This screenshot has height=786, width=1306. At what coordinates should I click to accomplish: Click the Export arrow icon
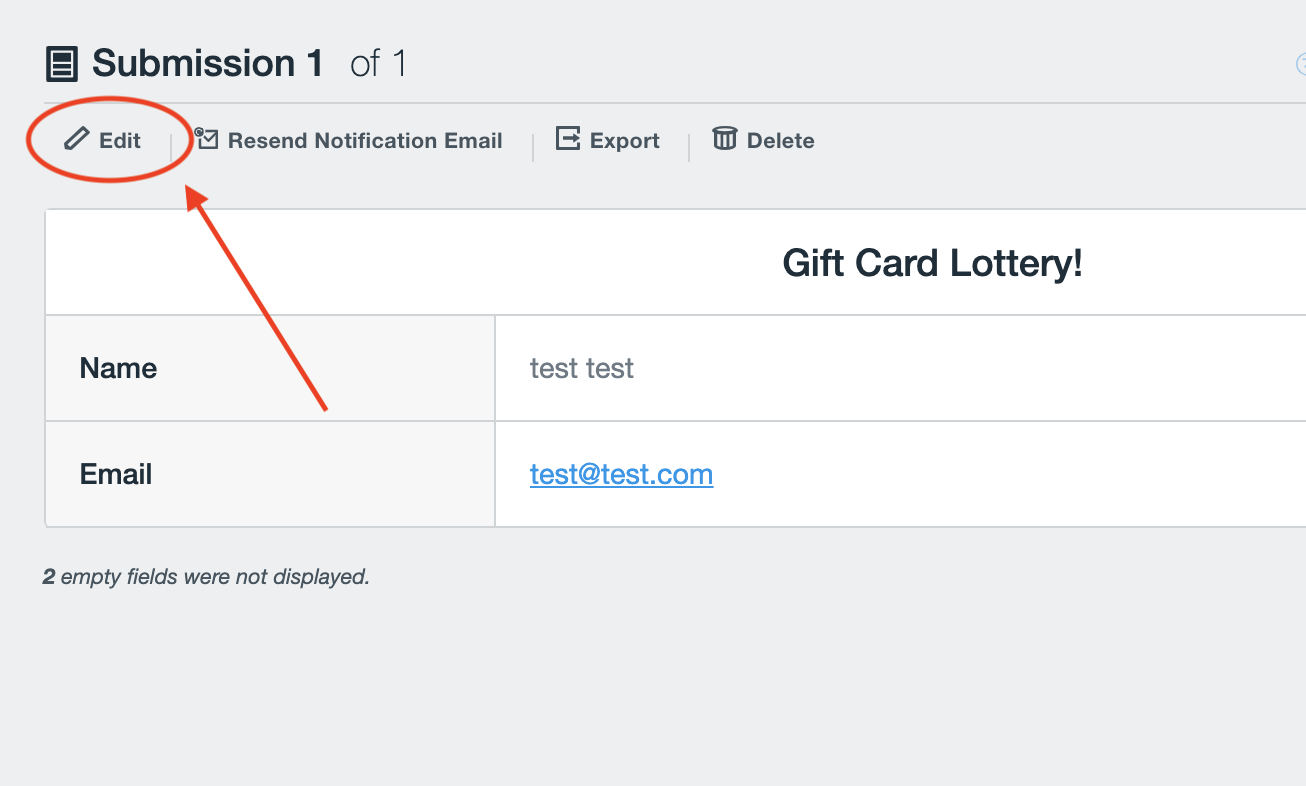pos(568,139)
